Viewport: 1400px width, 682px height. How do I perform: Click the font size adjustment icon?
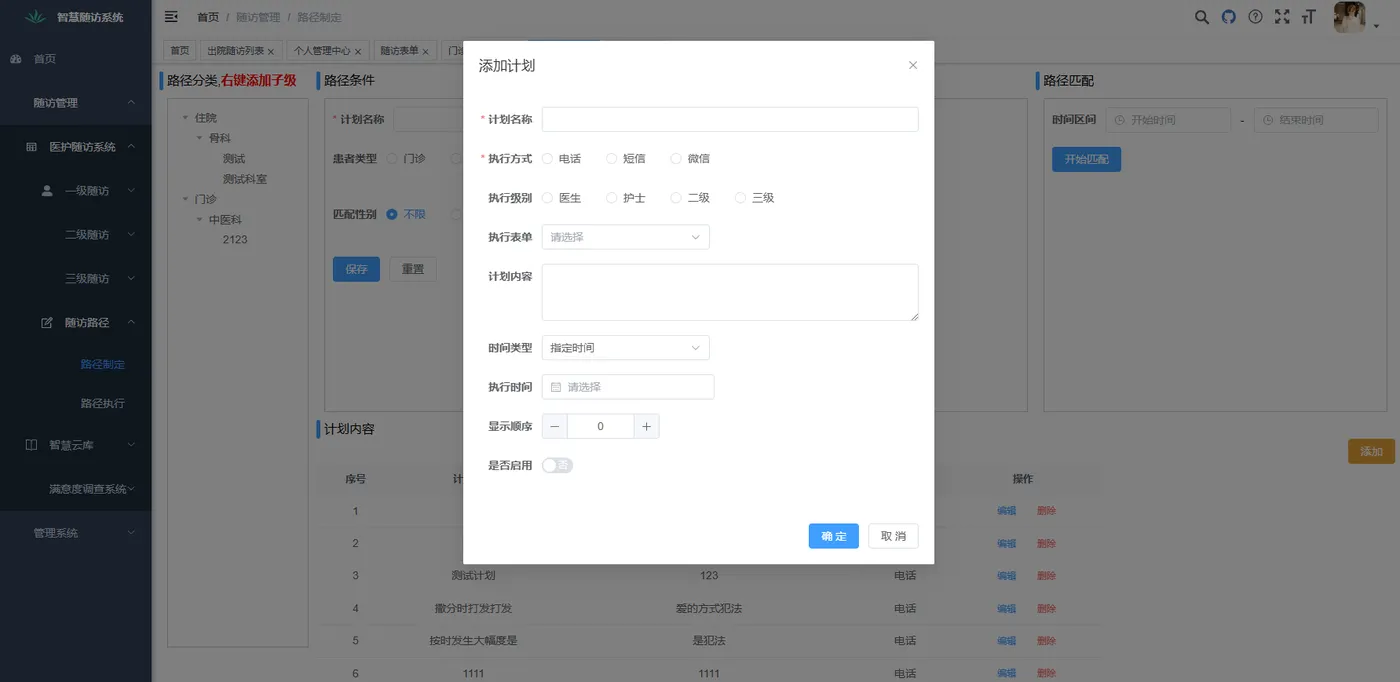click(1308, 17)
